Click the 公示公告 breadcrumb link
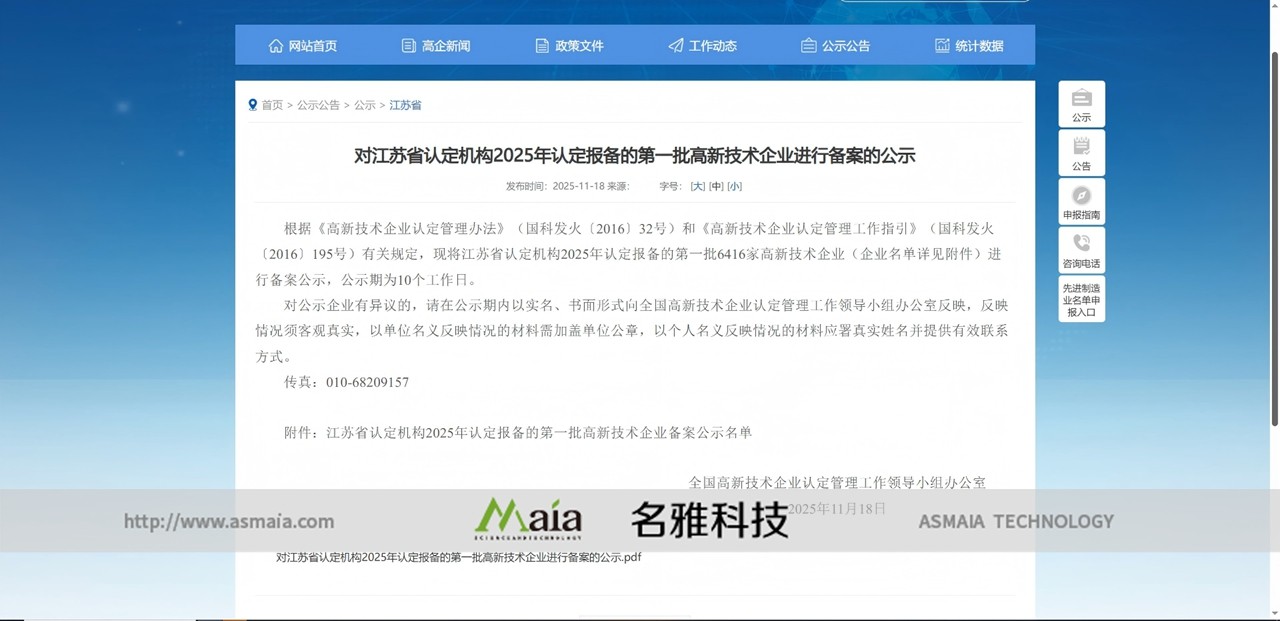Screen dimensions: 1280x621 click(317, 104)
